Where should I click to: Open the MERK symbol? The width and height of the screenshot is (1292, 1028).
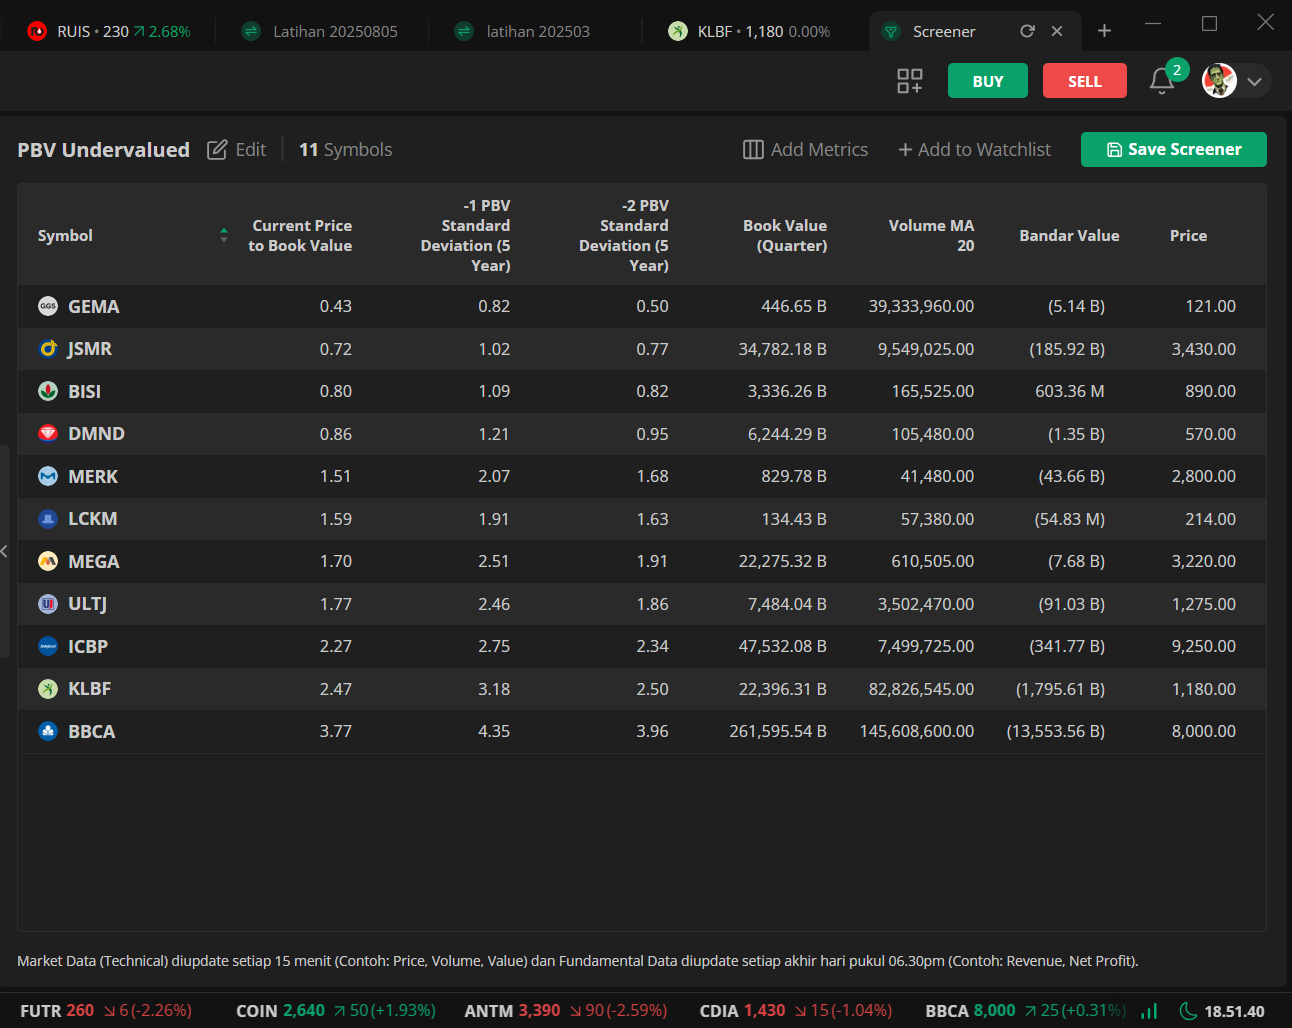93,476
